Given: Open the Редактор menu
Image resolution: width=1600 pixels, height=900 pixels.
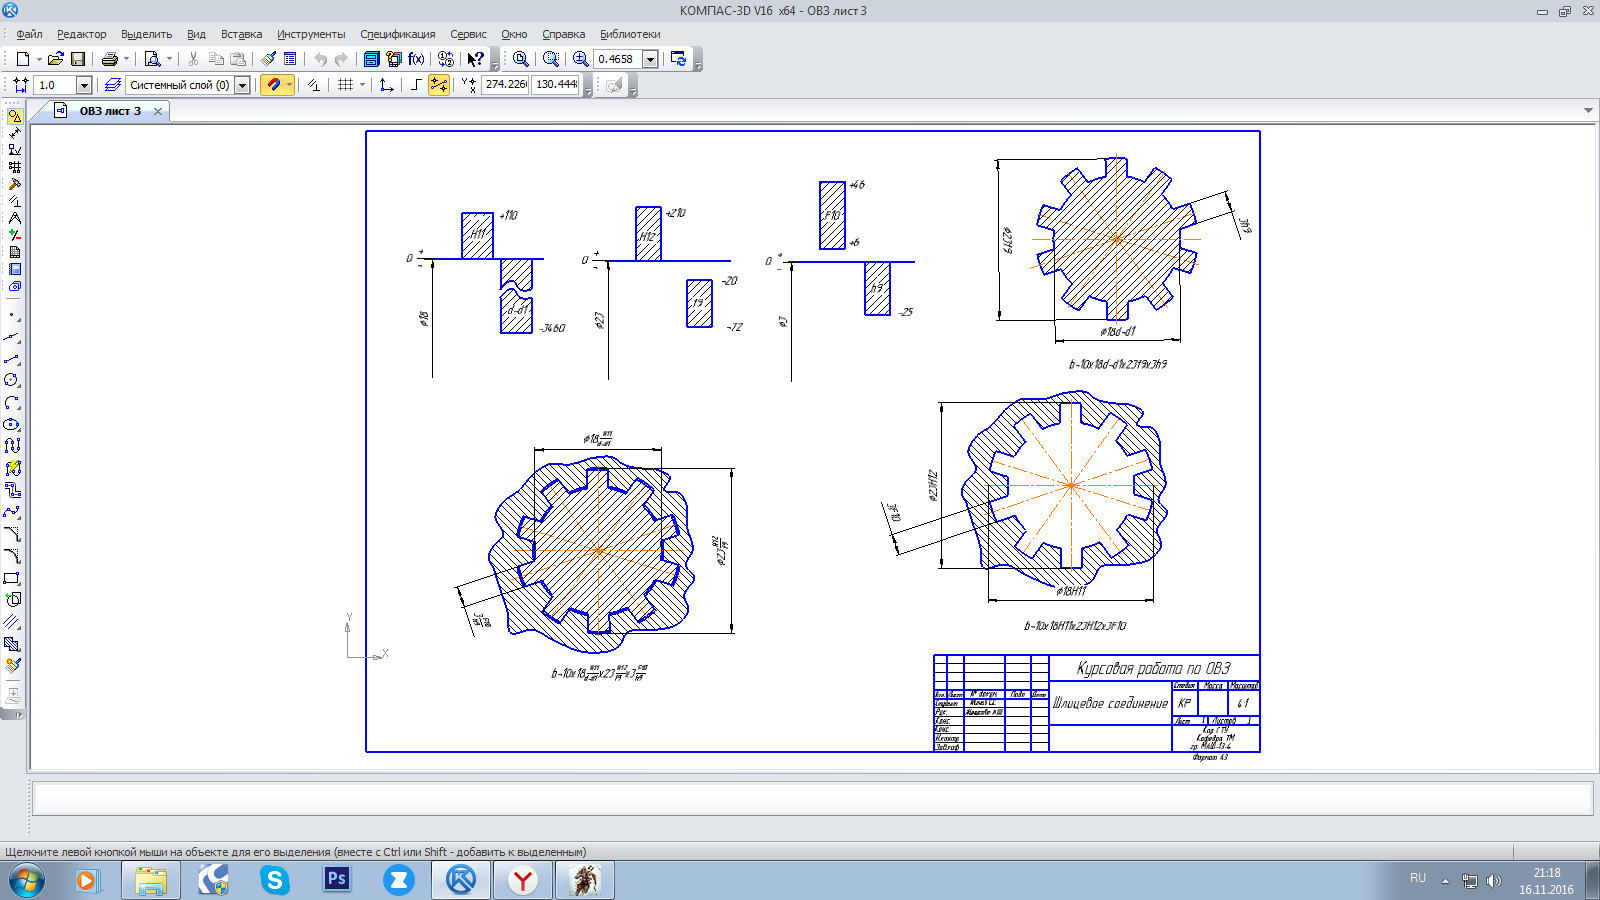Looking at the screenshot, I should (82, 34).
